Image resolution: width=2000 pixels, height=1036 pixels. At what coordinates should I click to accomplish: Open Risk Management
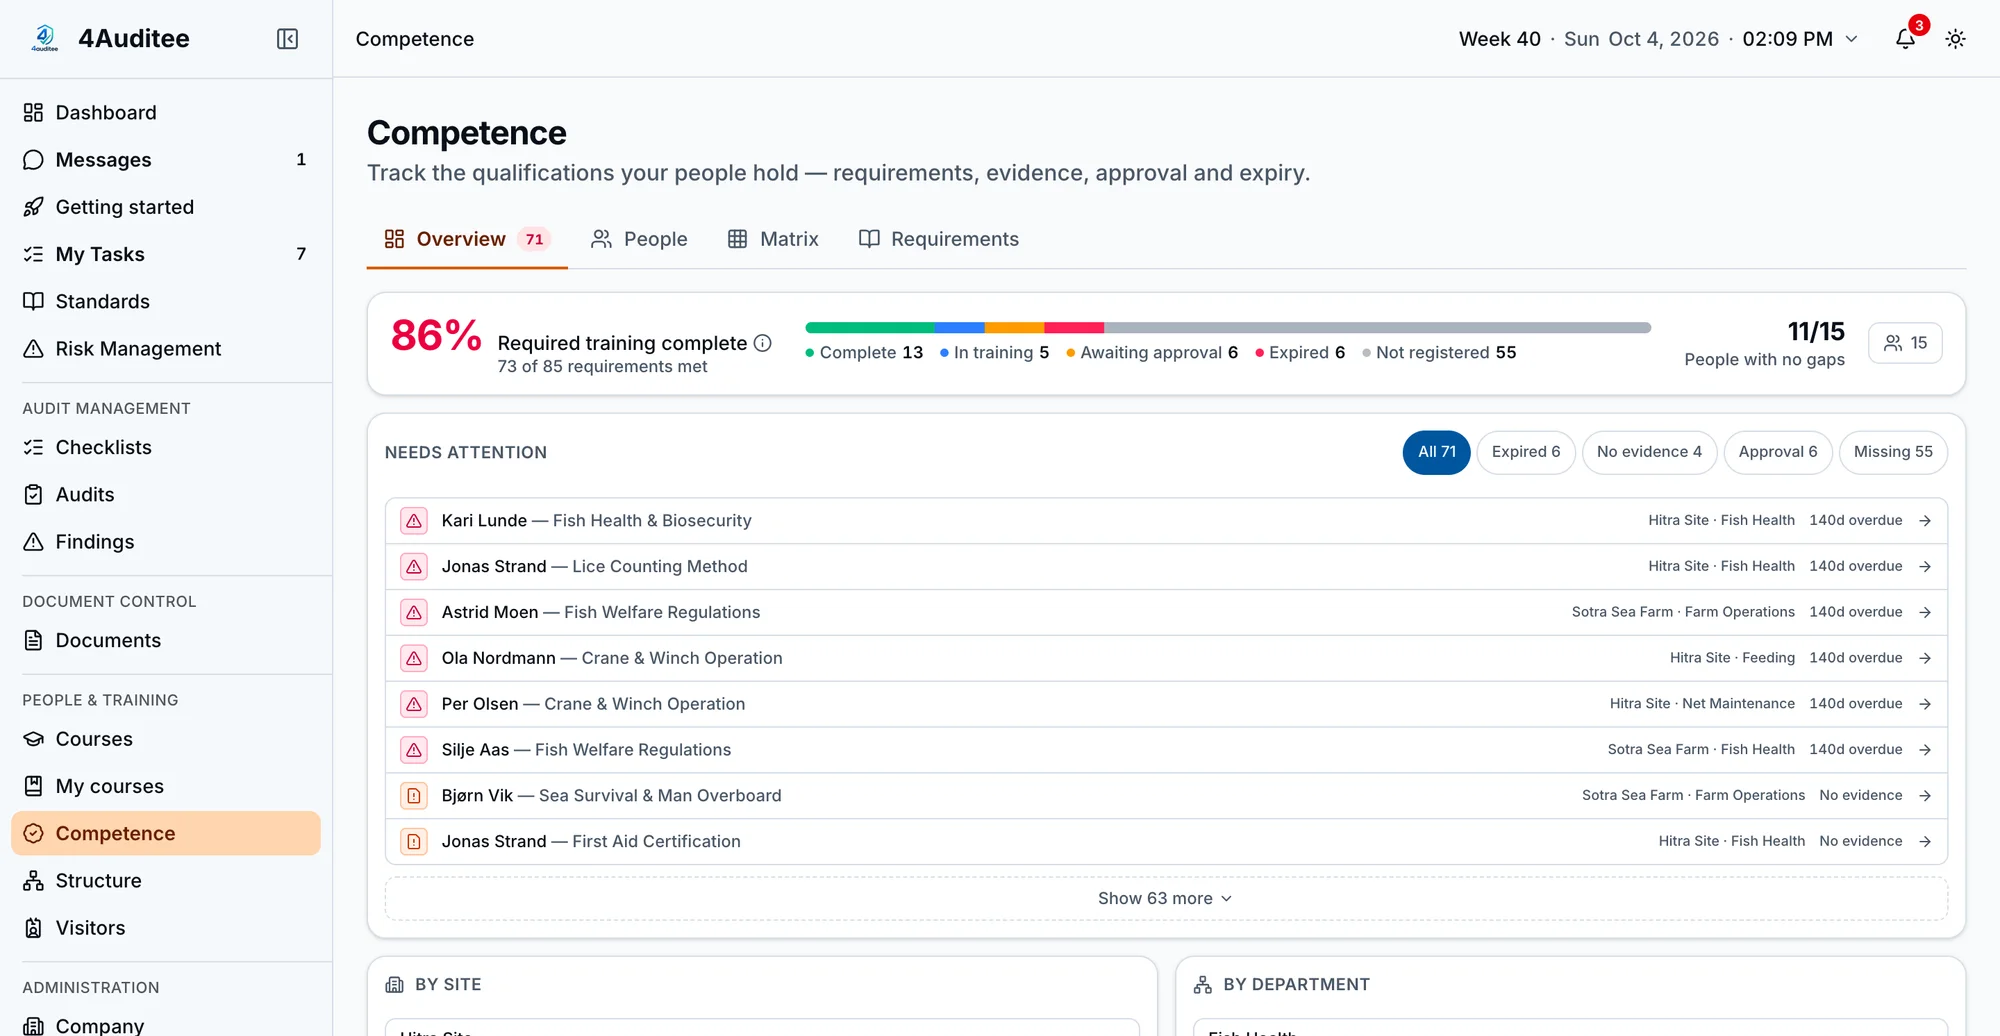click(x=166, y=348)
